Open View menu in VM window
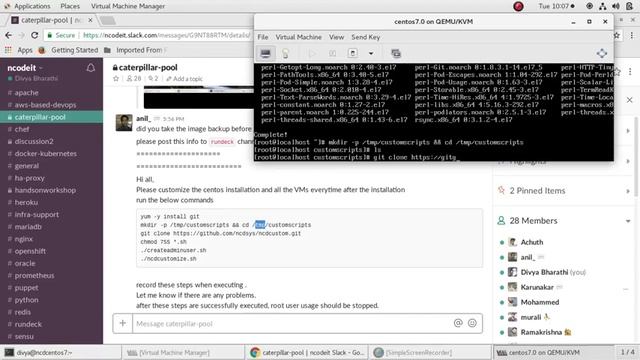640x360 pixels. click(336, 37)
